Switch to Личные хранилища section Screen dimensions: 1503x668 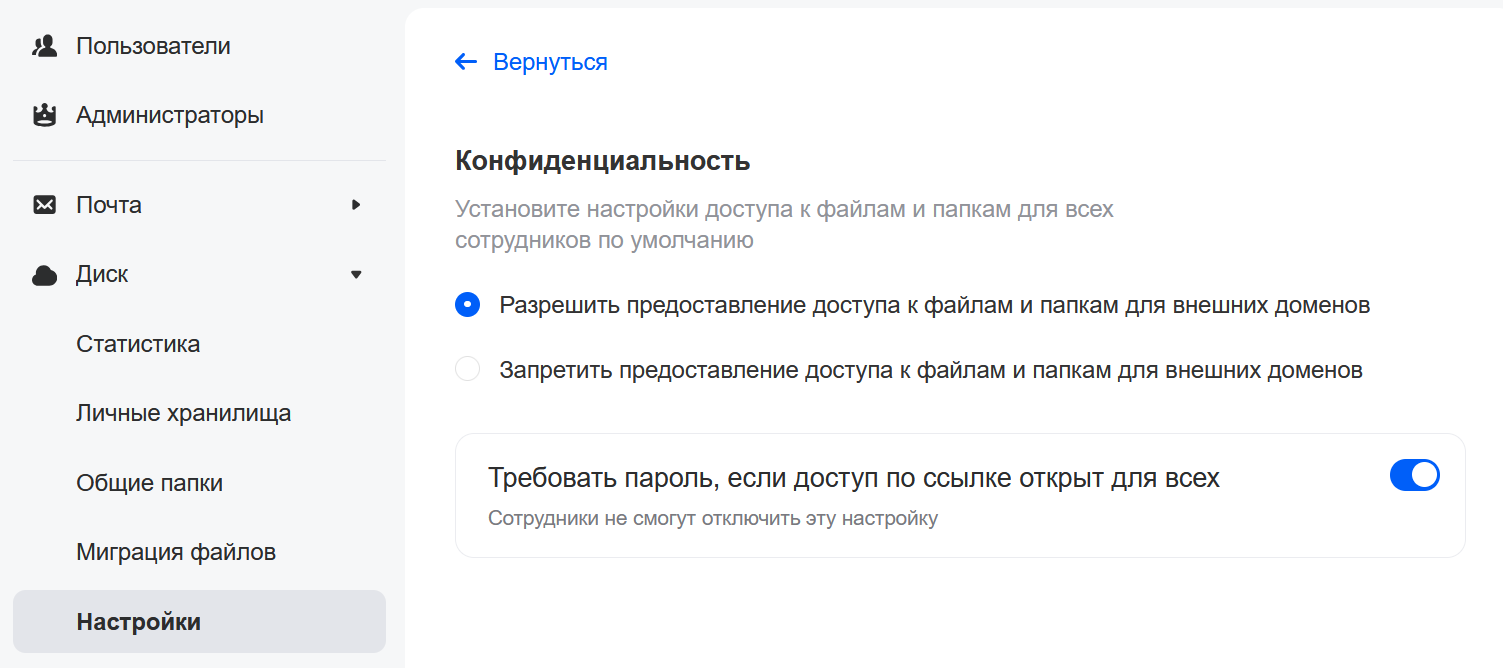click(183, 412)
